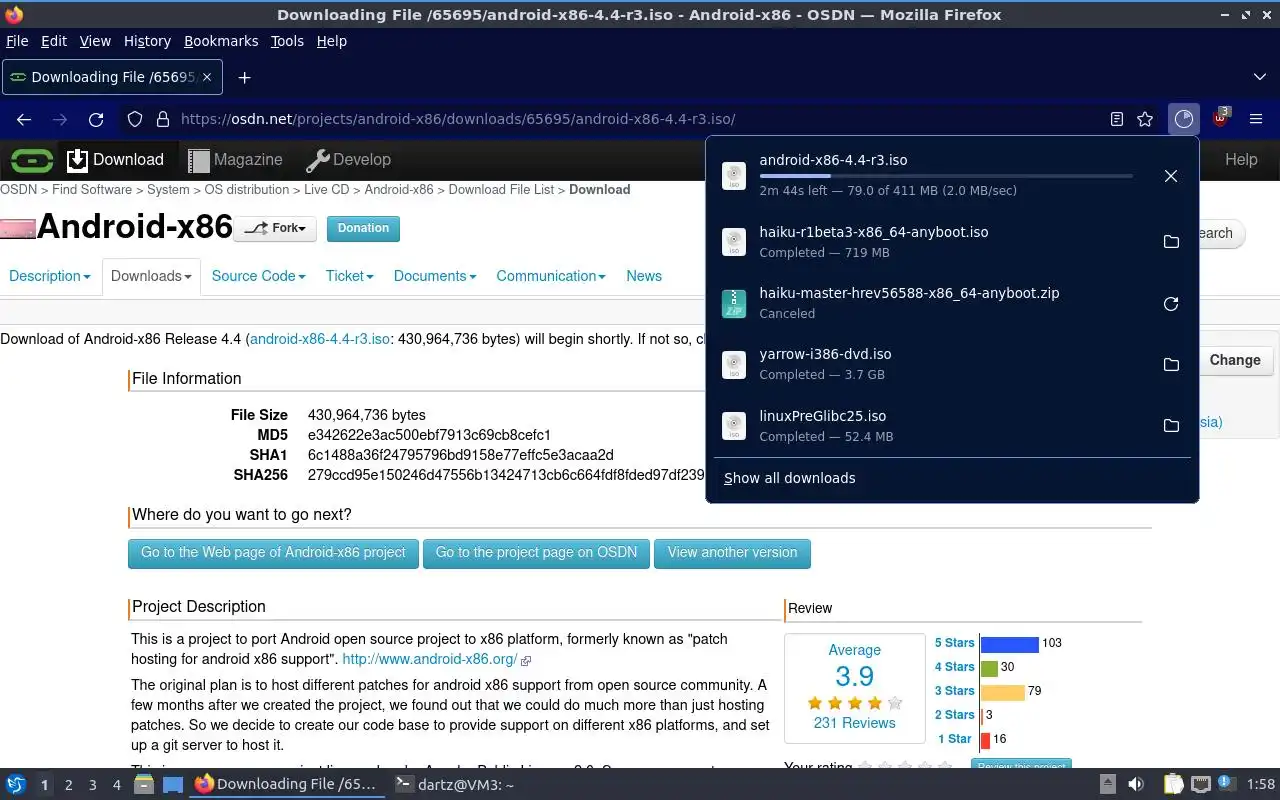Viewport: 1280px width, 800px height.
Task: Toggle the Downloads panel toolbar button
Action: (x=1184, y=119)
